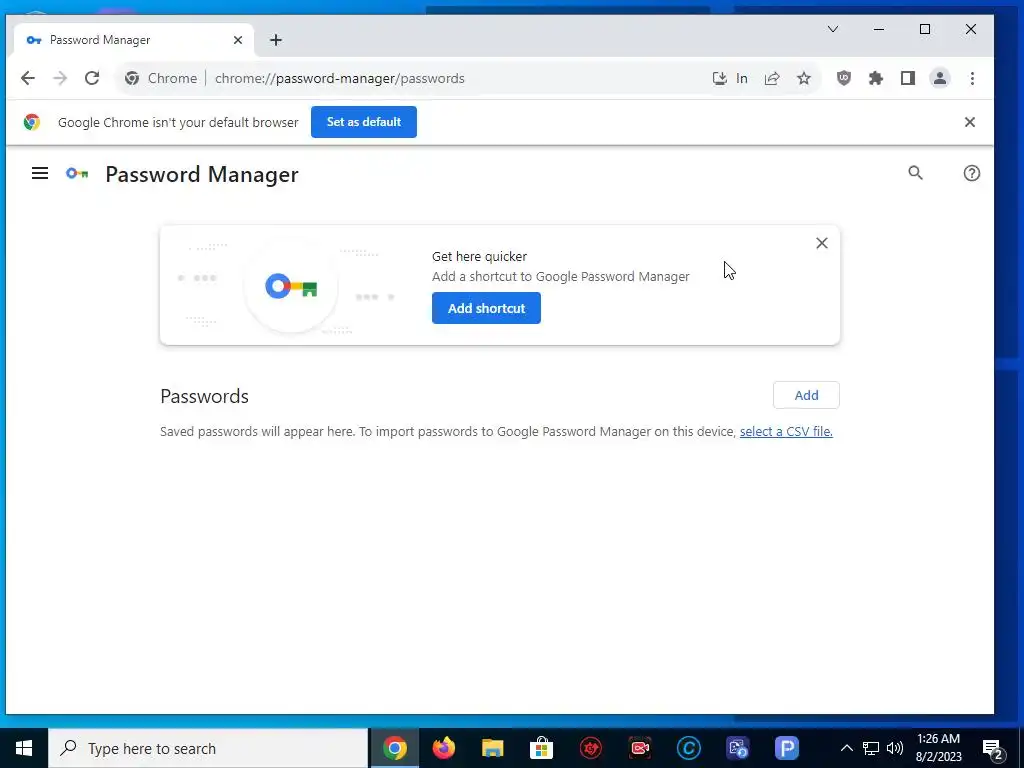This screenshot has height=768, width=1024.
Task: Select the Password Manager browser tab
Action: tap(134, 40)
